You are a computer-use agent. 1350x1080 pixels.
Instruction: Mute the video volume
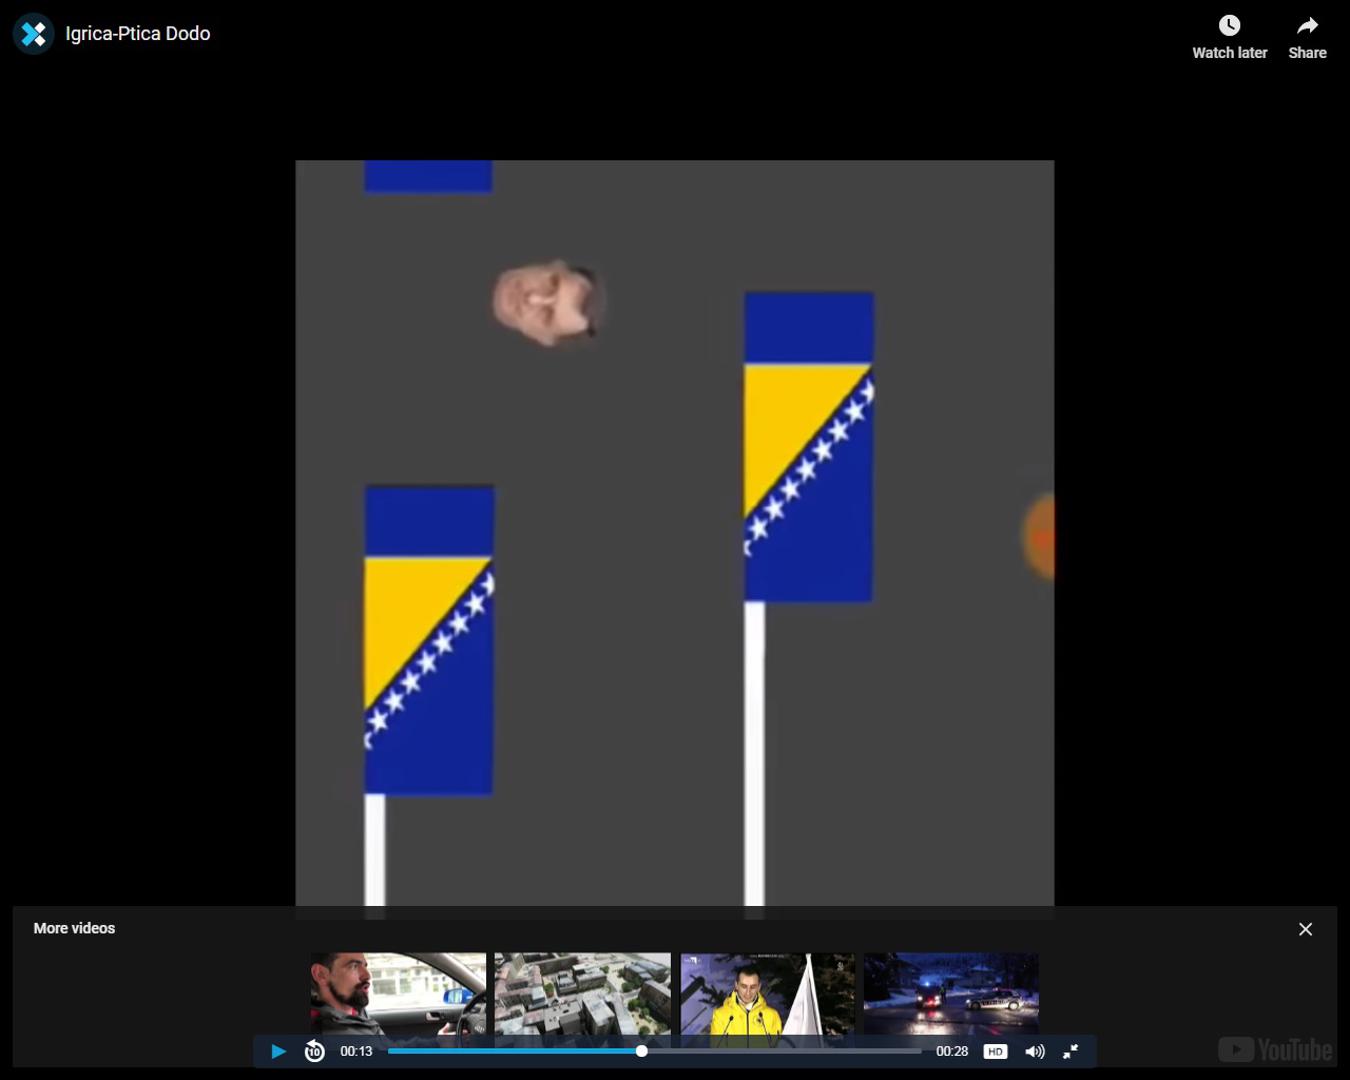pyautogui.click(x=1035, y=1051)
